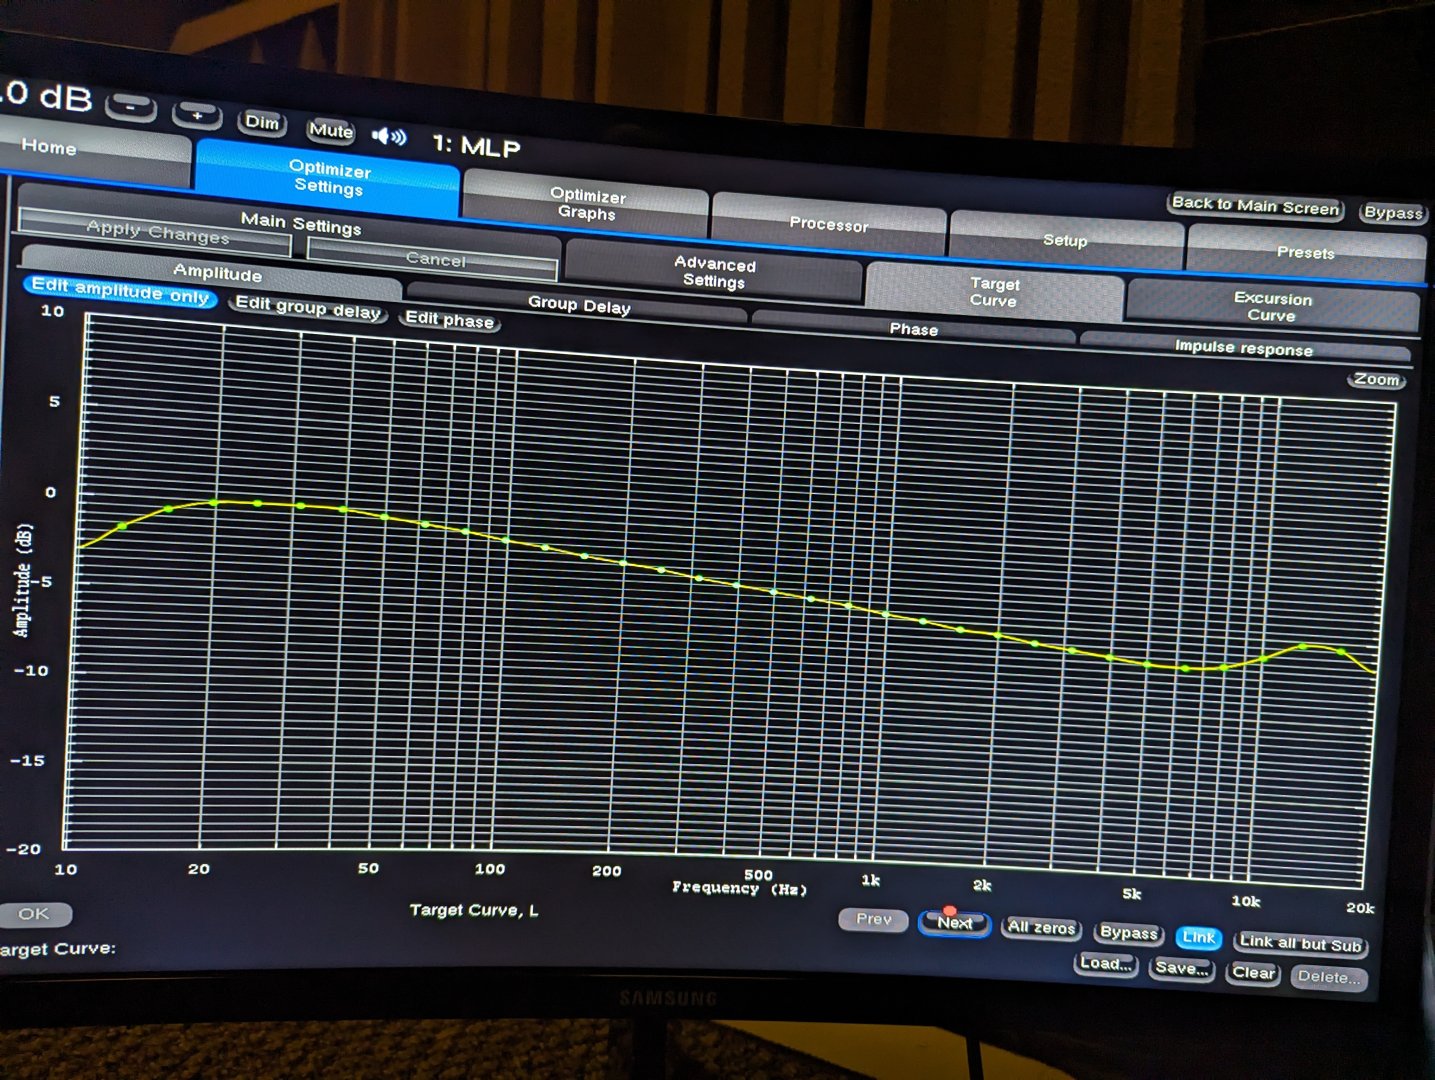1435x1080 pixels.
Task: Click the volume minus button
Action: pos(131,106)
